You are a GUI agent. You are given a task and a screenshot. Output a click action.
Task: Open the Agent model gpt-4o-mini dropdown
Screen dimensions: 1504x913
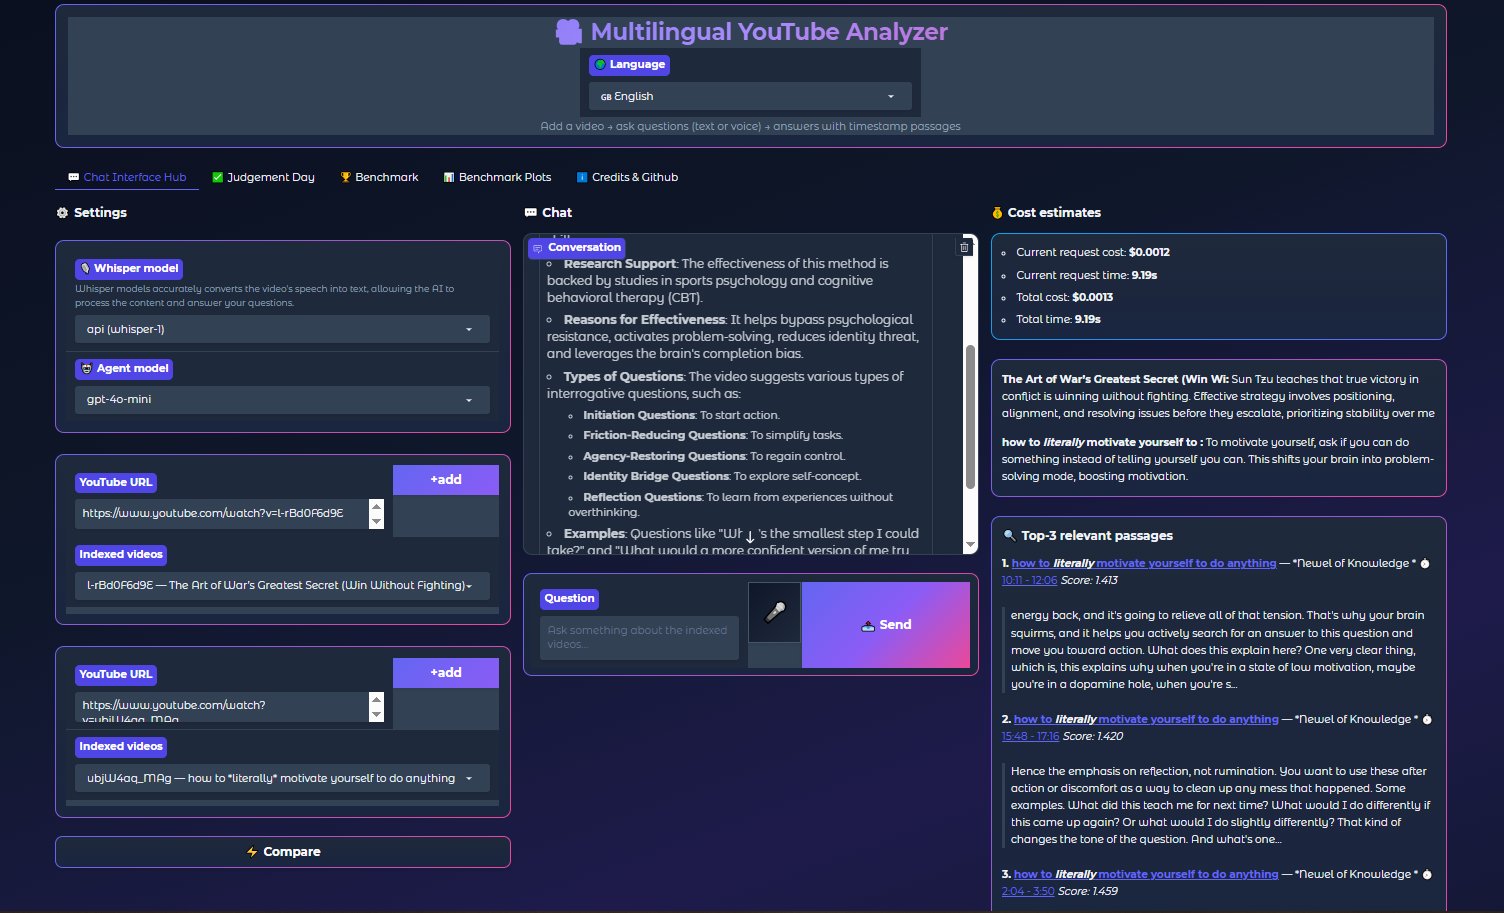(x=282, y=400)
